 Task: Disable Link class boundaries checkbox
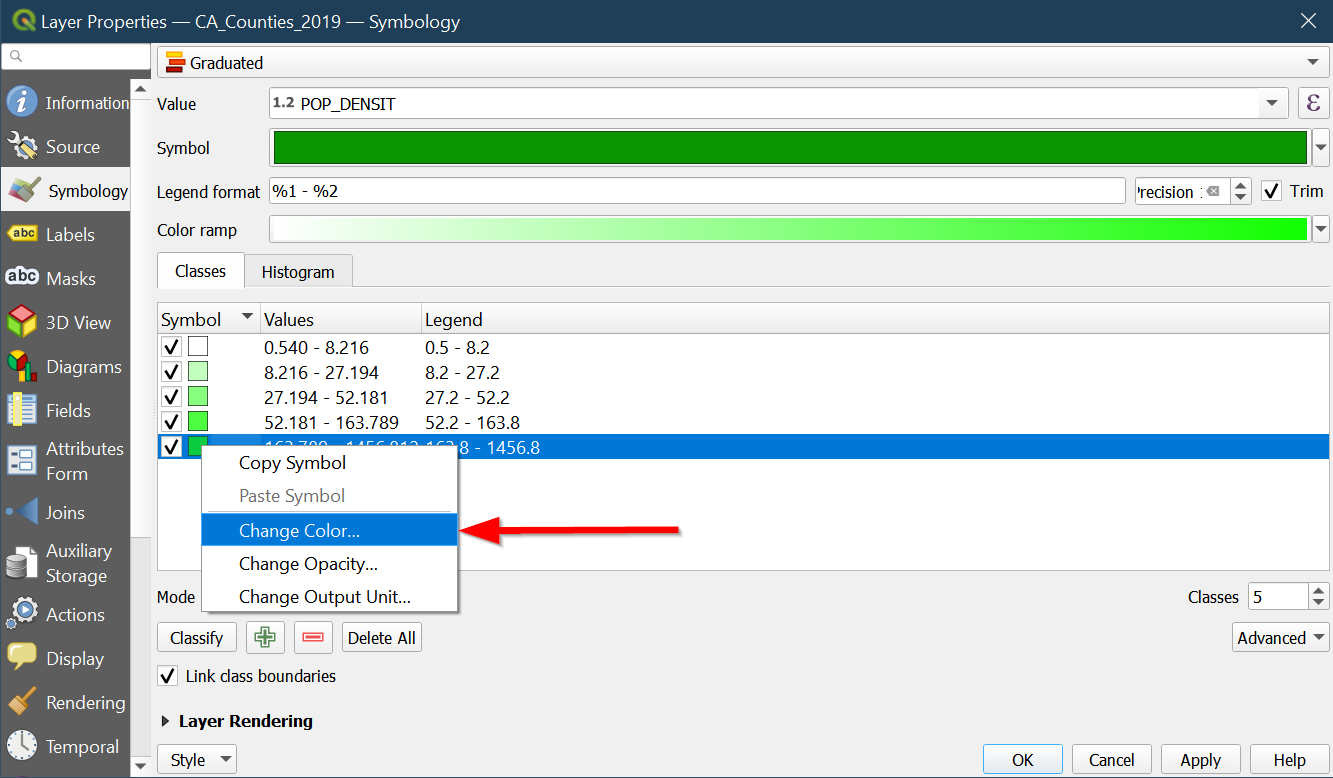(x=170, y=676)
